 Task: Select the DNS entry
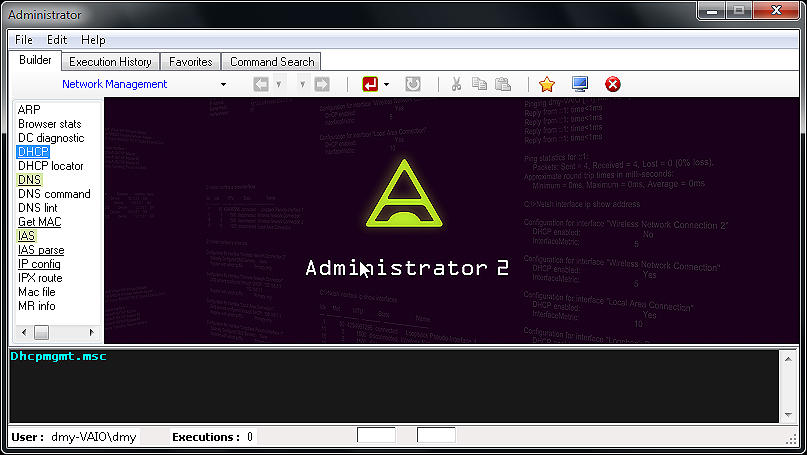click(x=29, y=180)
